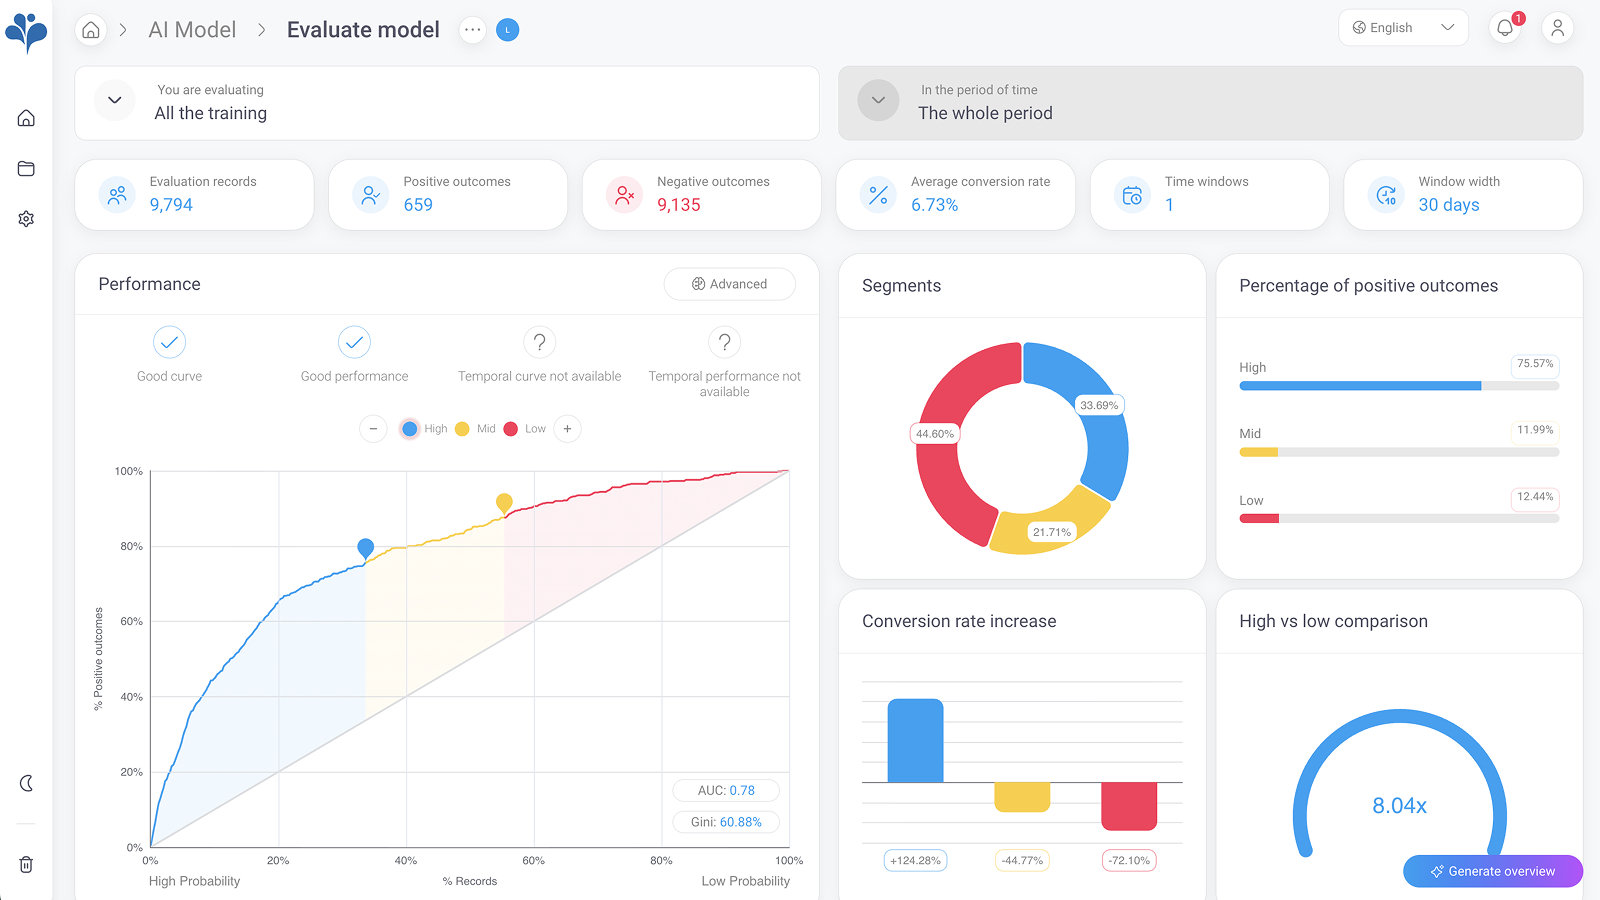Toggle dark mode moon icon
Viewport: 1600px width, 900px height.
tap(26, 783)
